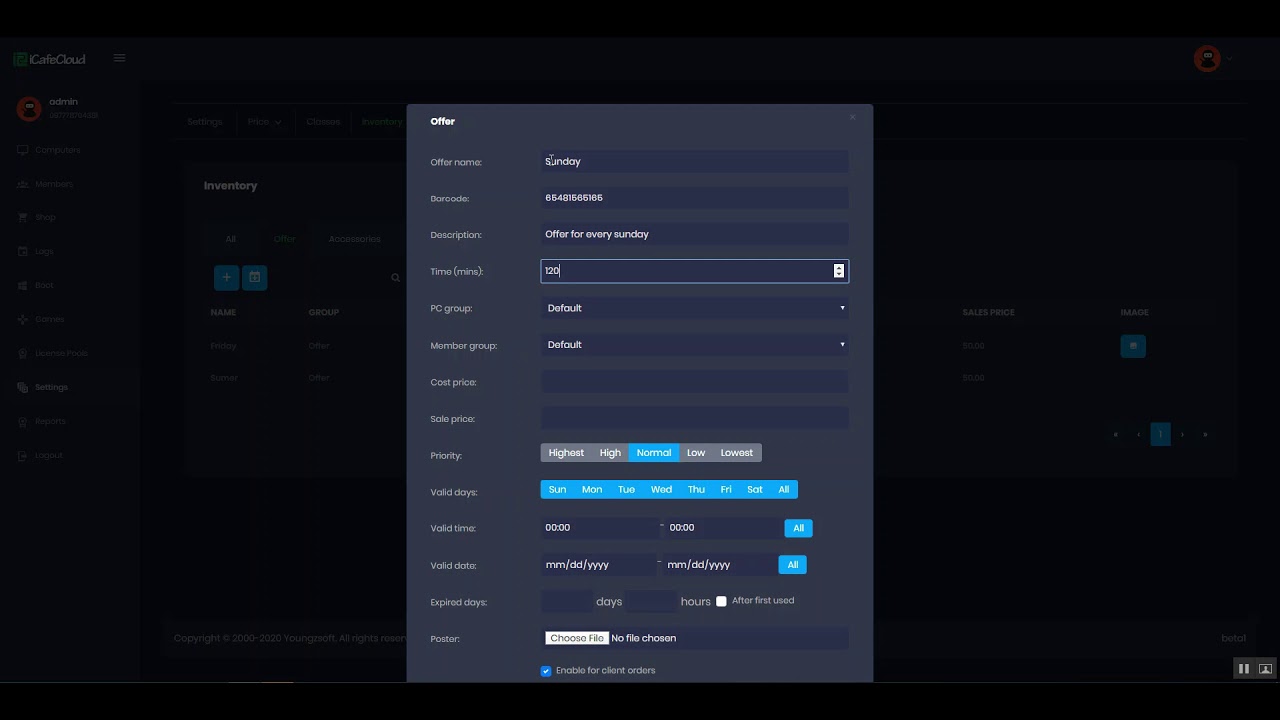The width and height of the screenshot is (1280, 720).
Task: Set priority to Lowest
Action: point(737,453)
